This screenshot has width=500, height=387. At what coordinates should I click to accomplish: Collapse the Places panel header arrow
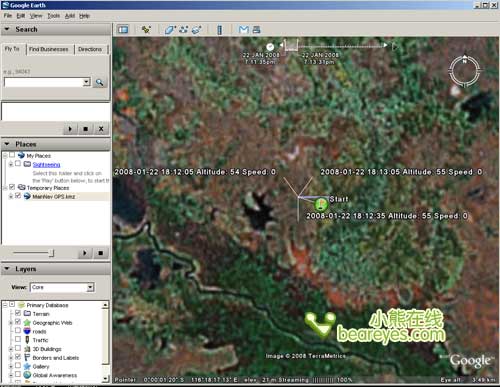click(x=7, y=144)
